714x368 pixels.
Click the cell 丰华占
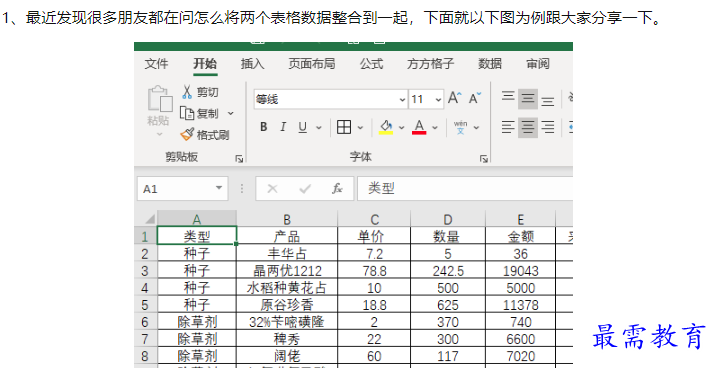(287, 253)
